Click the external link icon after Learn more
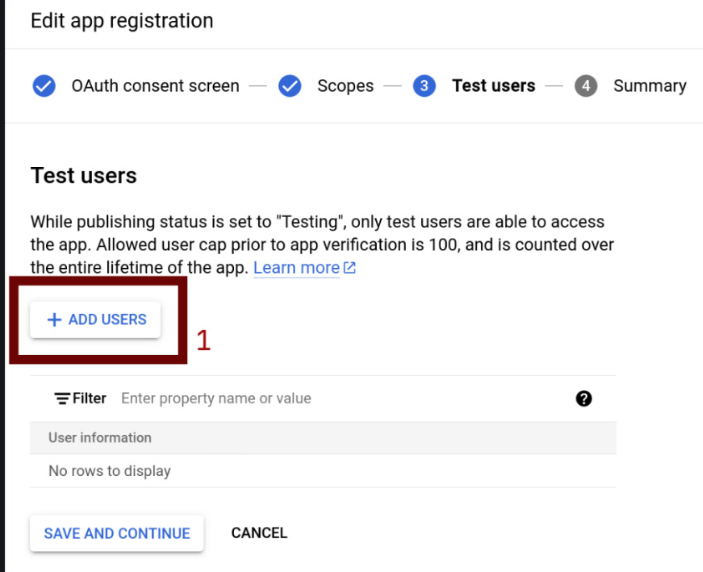Viewport: 703px width, 572px height. (x=349, y=268)
